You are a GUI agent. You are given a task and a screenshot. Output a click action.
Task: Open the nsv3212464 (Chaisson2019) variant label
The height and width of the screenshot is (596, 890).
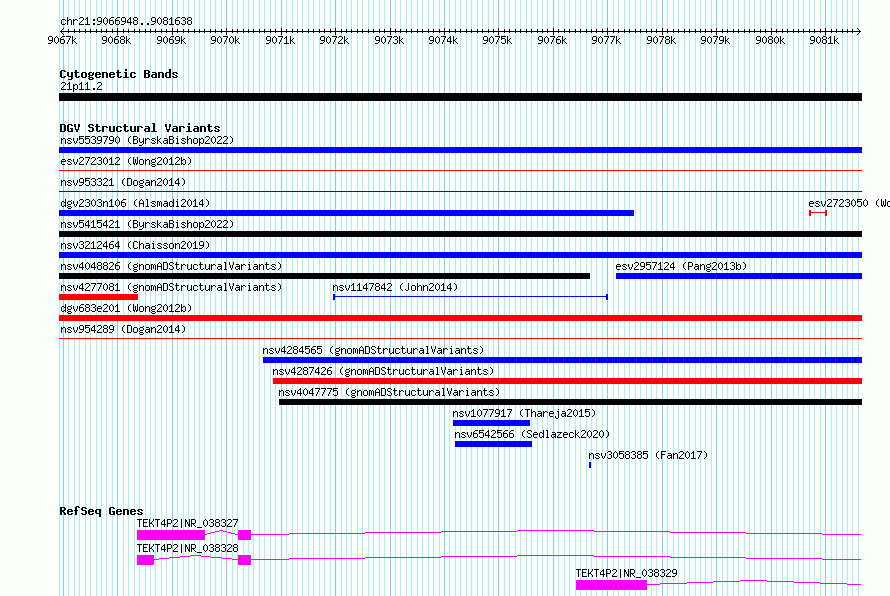click(x=135, y=245)
